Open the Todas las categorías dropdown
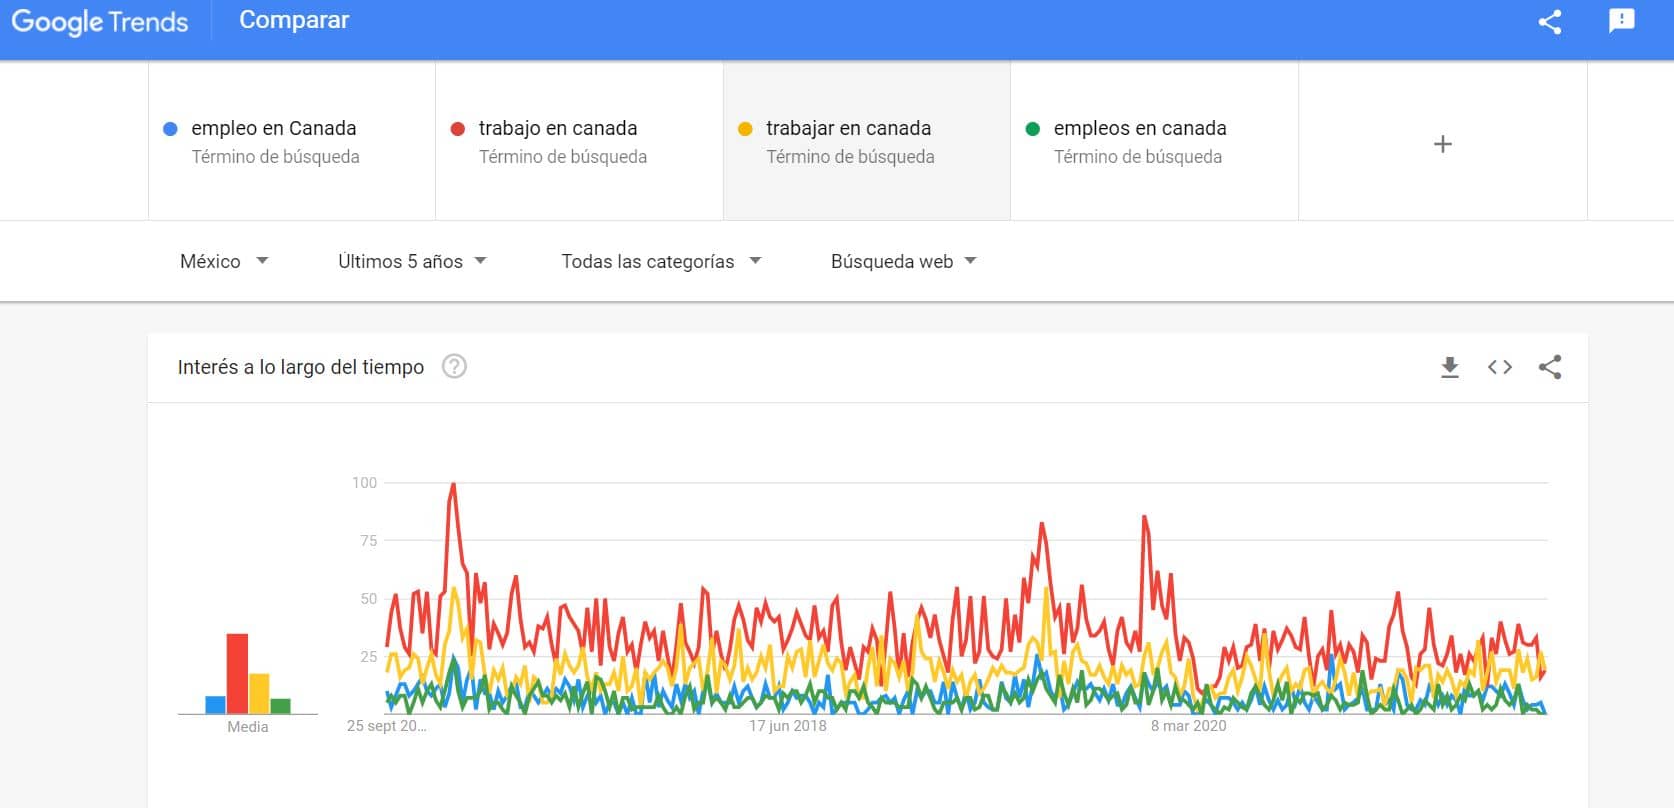 [x=661, y=261]
